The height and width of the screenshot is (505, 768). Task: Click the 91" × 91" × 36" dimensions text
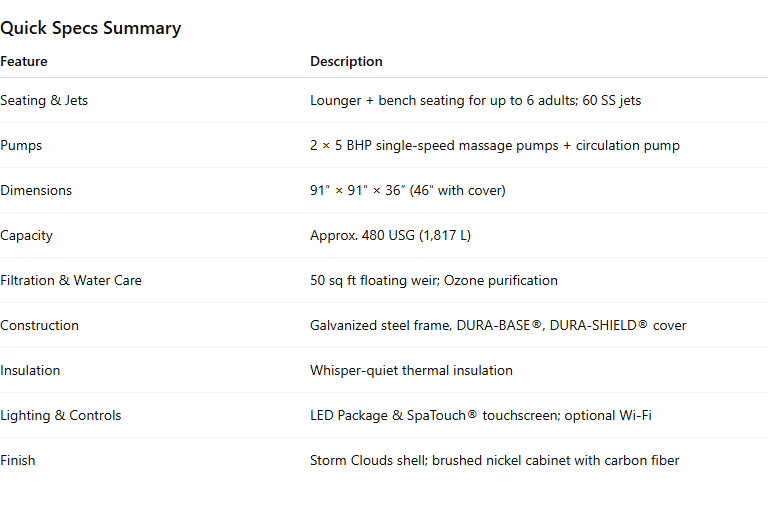[408, 191]
